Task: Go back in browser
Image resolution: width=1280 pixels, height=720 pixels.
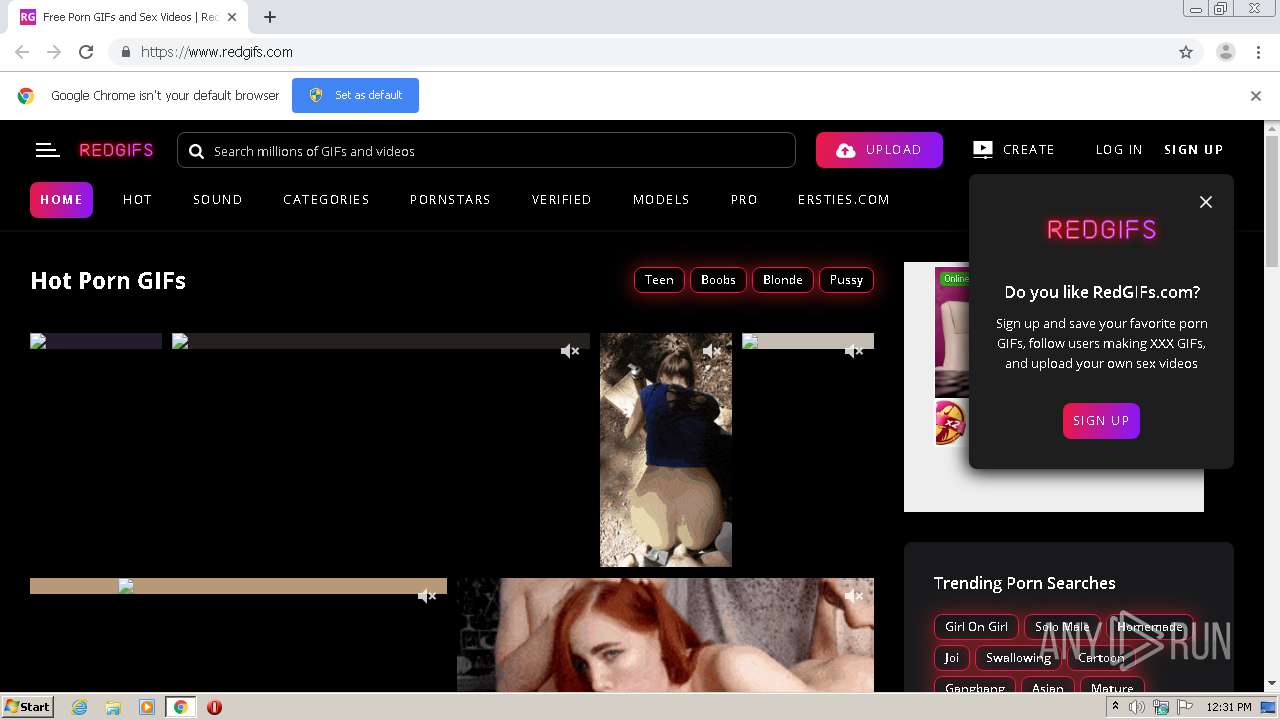Action: click(x=22, y=52)
